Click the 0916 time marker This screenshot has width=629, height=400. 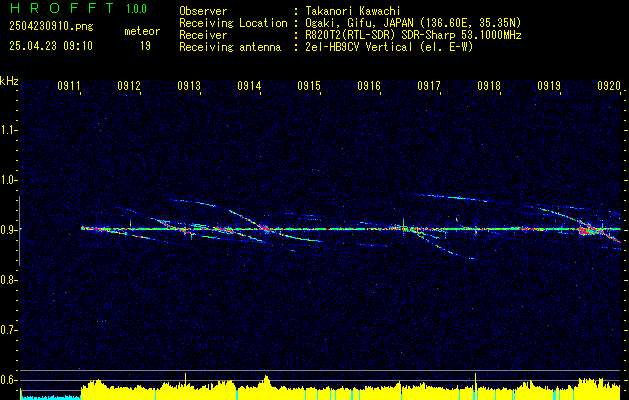(369, 85)
